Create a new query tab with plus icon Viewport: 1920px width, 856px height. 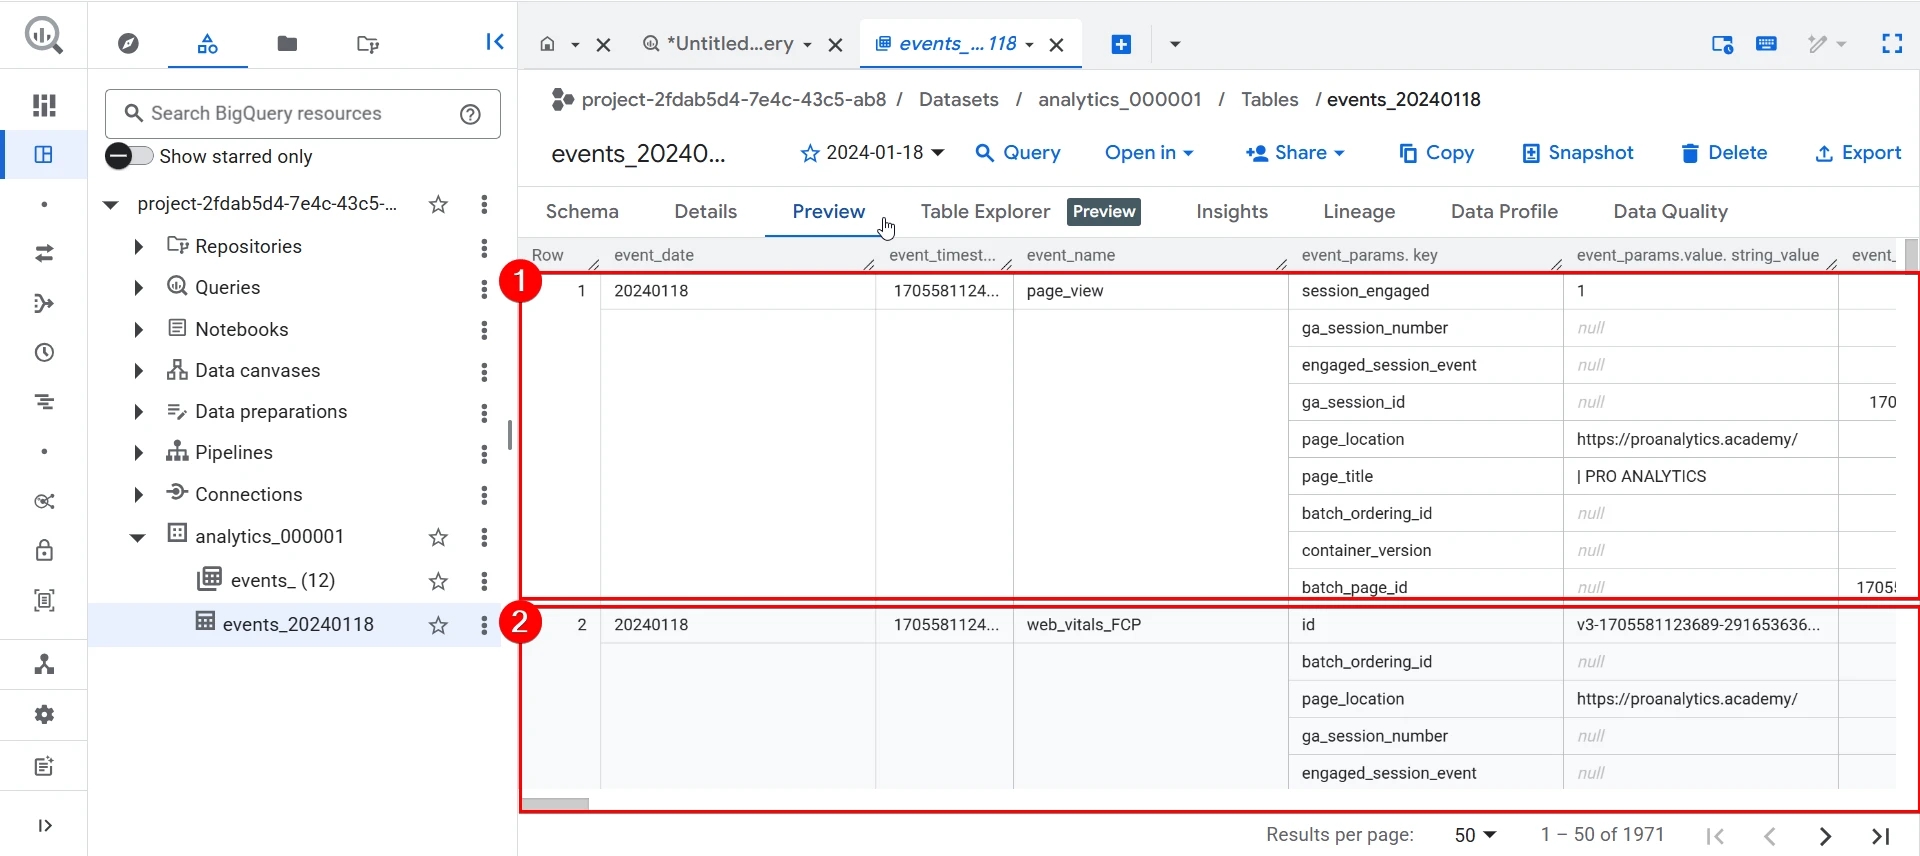(x=1121, y=44)
